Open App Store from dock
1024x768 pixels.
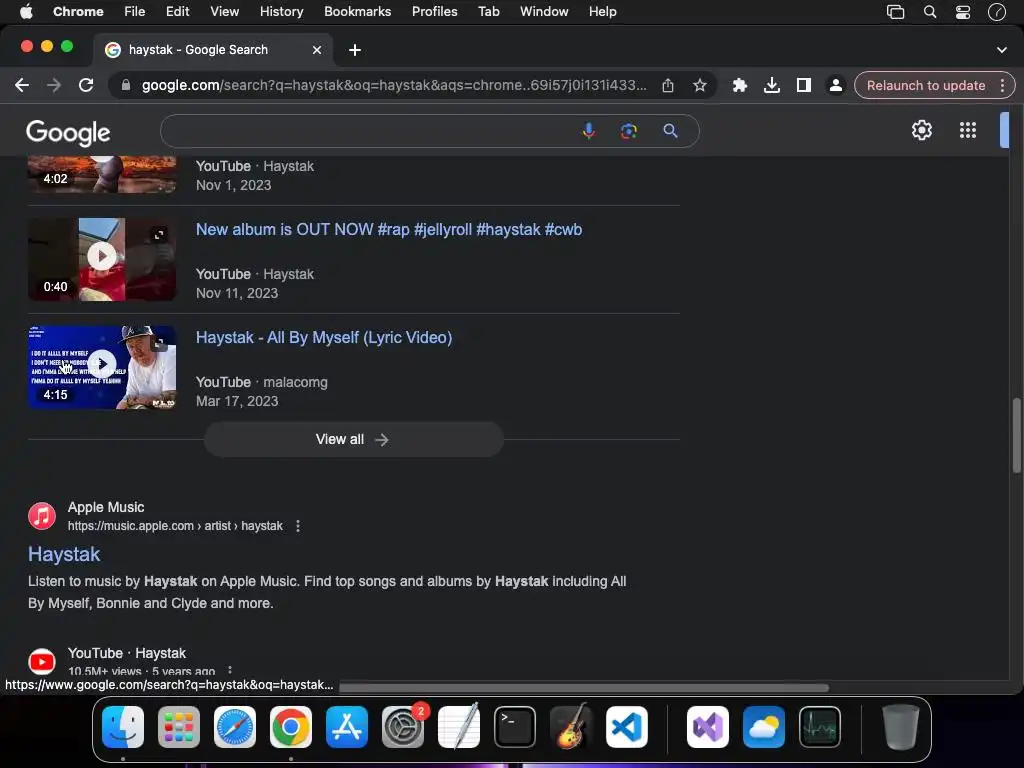point(347,727)
